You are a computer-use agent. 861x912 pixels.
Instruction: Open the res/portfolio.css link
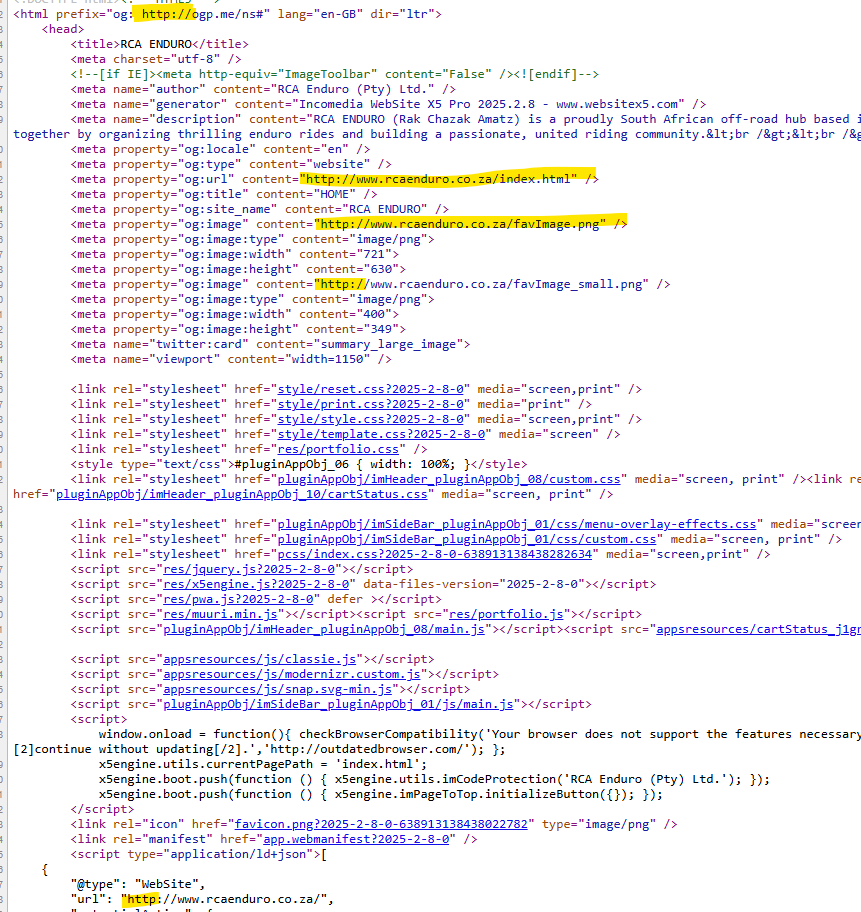tap(338, 450)
